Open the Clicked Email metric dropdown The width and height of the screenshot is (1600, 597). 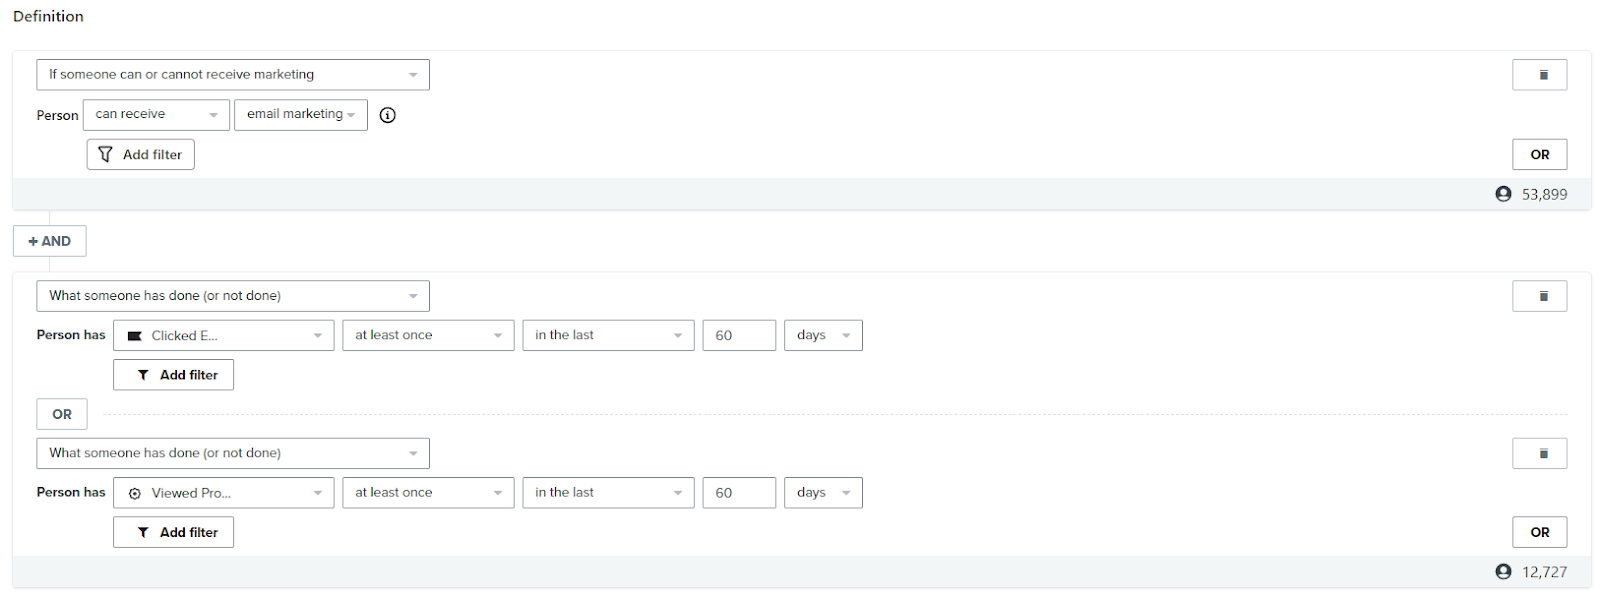pos(223,336)
